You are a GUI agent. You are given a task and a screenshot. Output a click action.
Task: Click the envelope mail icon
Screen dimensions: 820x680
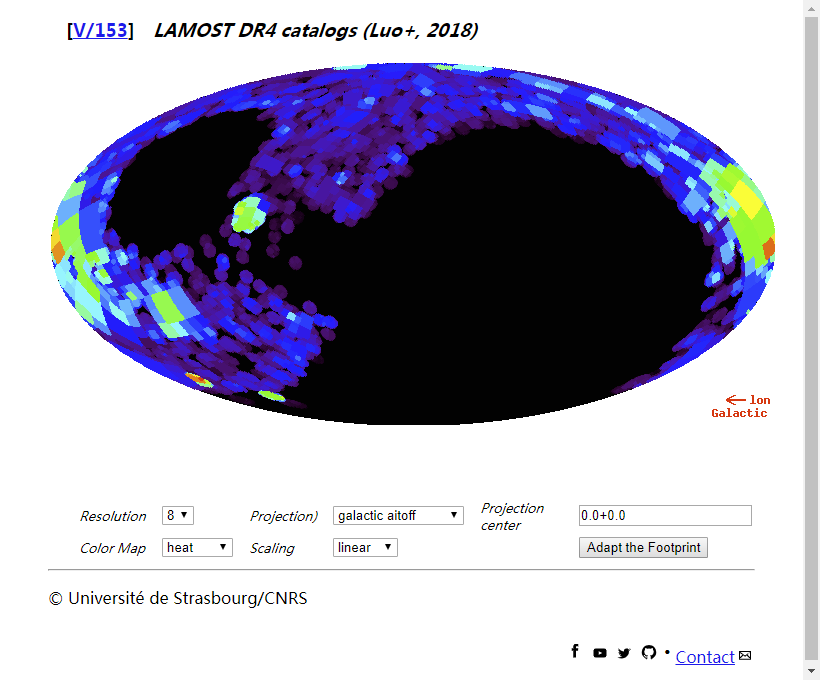[x=745, y=656]
